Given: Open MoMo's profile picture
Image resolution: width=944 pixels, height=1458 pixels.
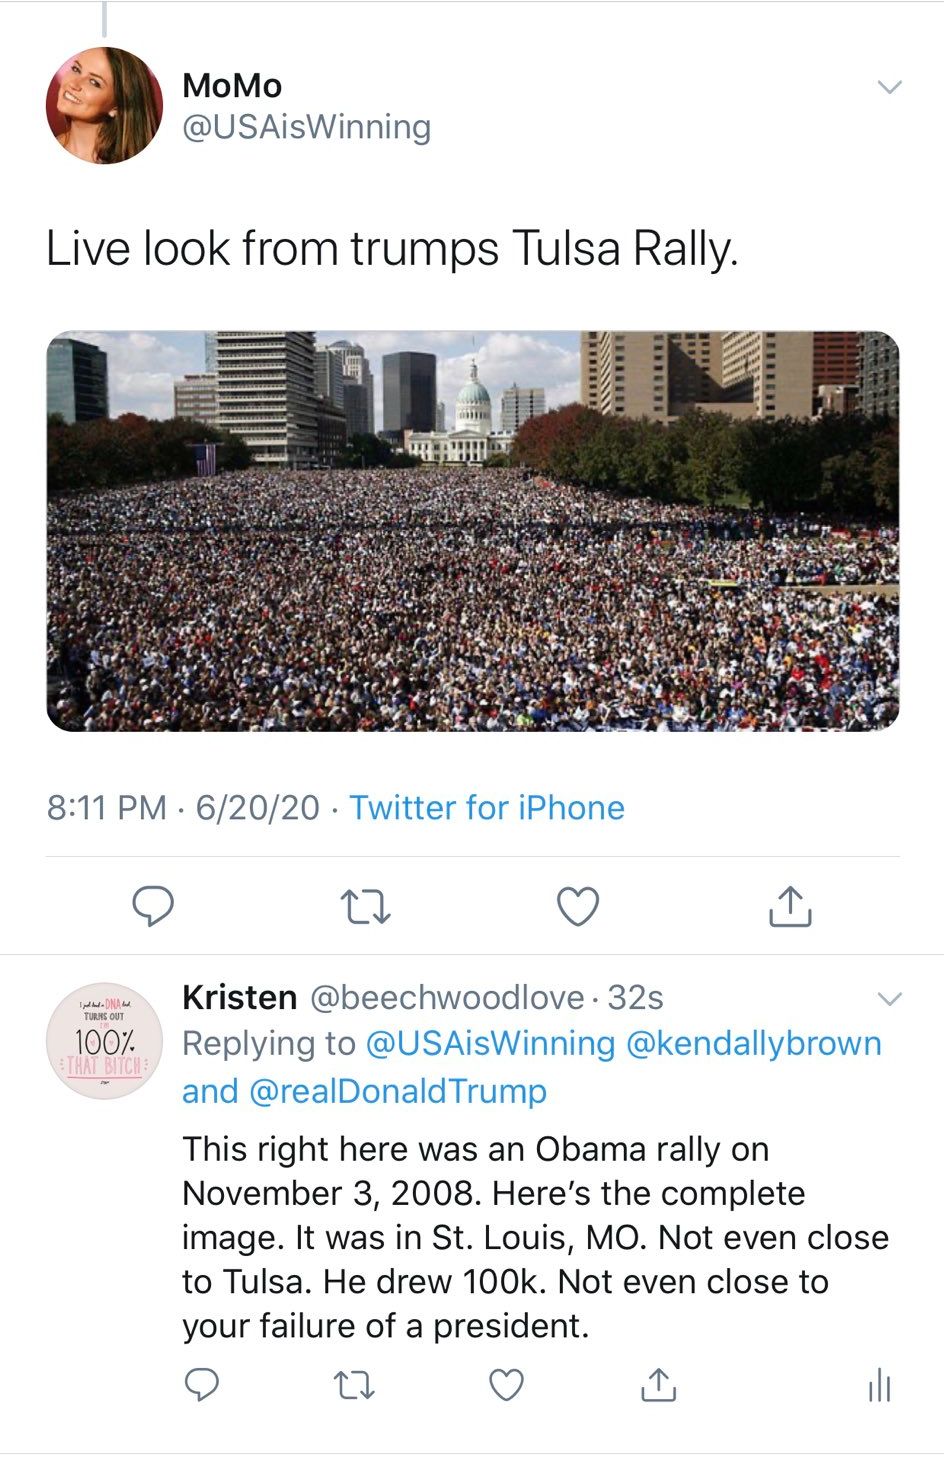Looking at the screenshot, I should coord(104,105).
